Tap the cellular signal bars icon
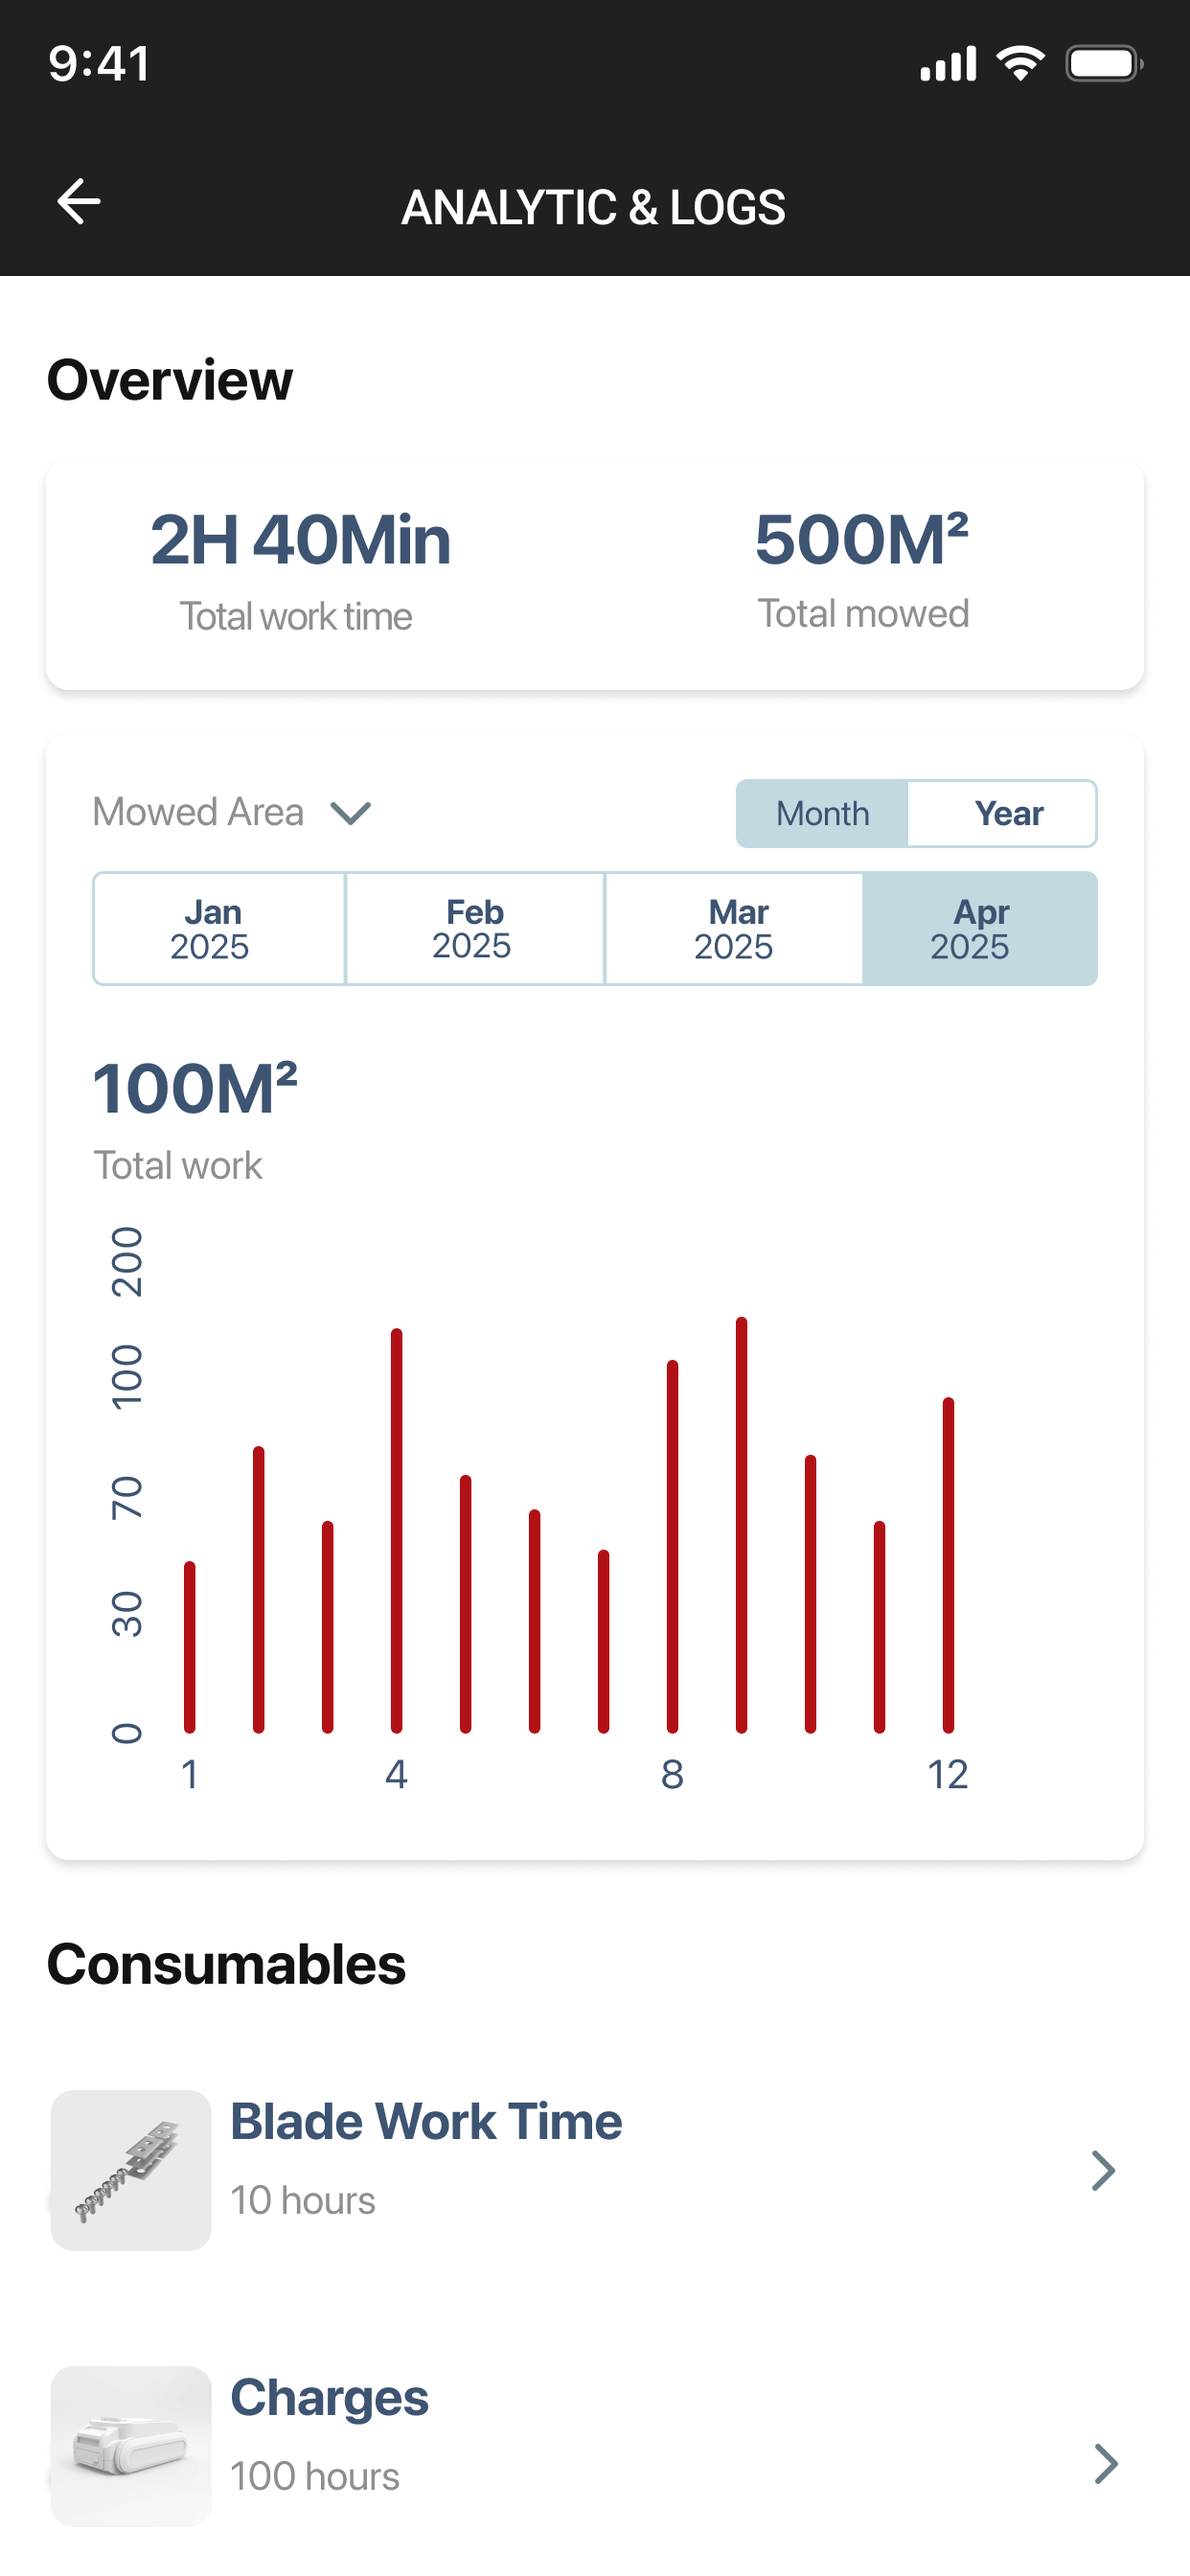Viewport: 1190px width, 2576px height. coord(948,64)
